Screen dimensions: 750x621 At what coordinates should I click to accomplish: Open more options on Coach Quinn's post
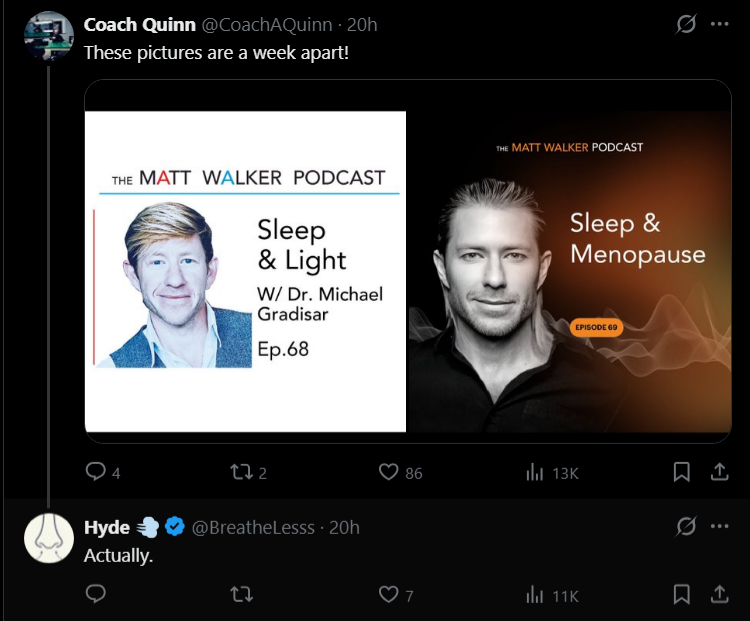(719, 25)
